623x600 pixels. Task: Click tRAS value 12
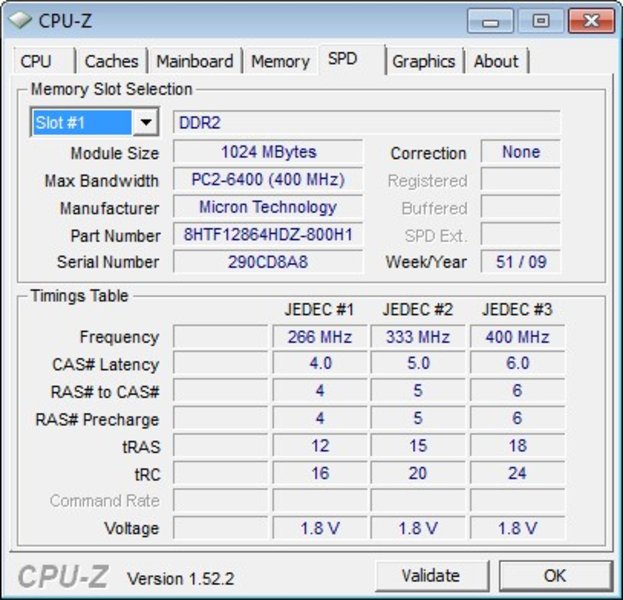319,445
